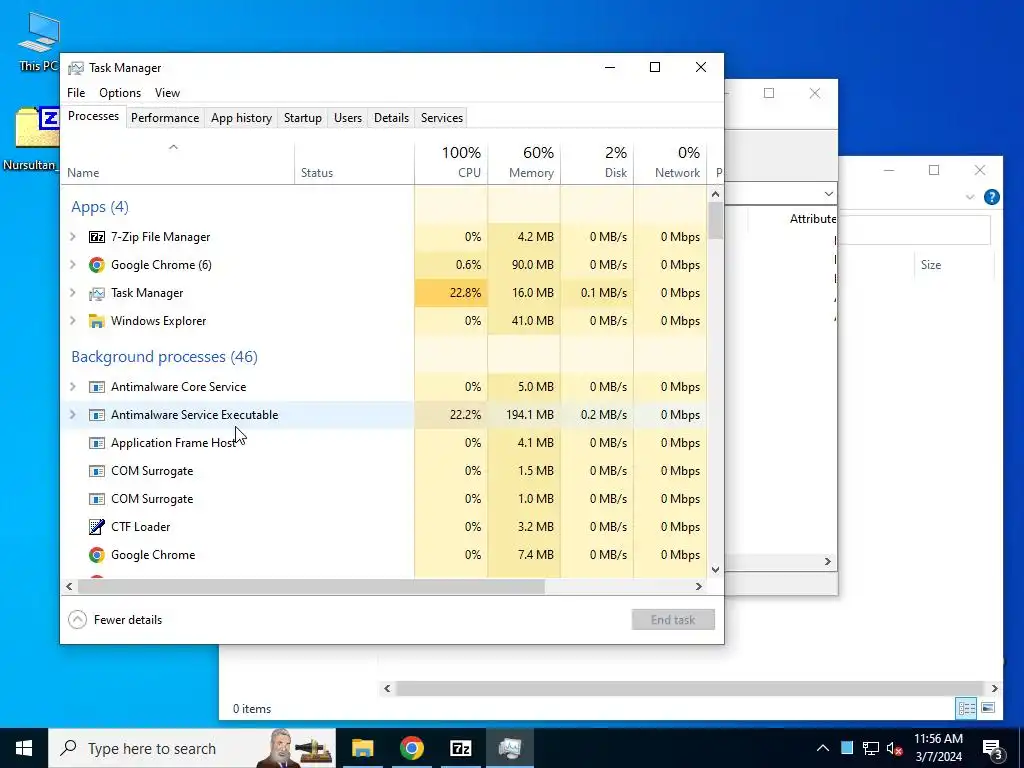Click the 7-Zip File Manager process icon
This screenshot has width=1024, height=768.
(x=97, y=237)
